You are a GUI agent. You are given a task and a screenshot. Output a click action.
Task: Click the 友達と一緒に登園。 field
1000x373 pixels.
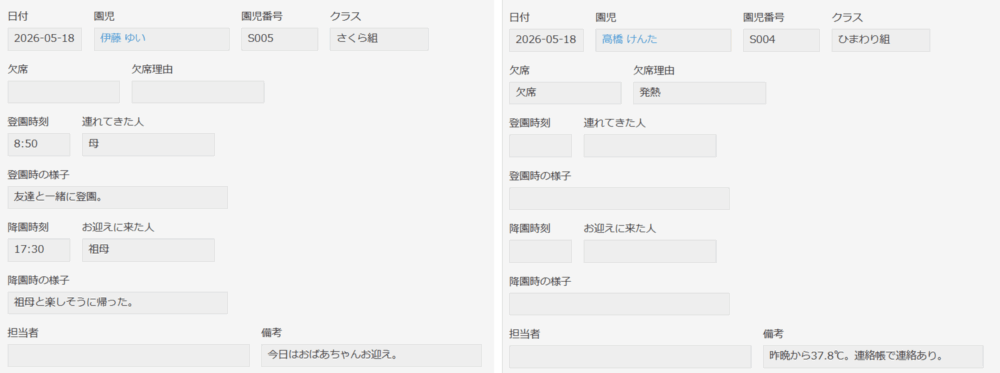[117, 198]
